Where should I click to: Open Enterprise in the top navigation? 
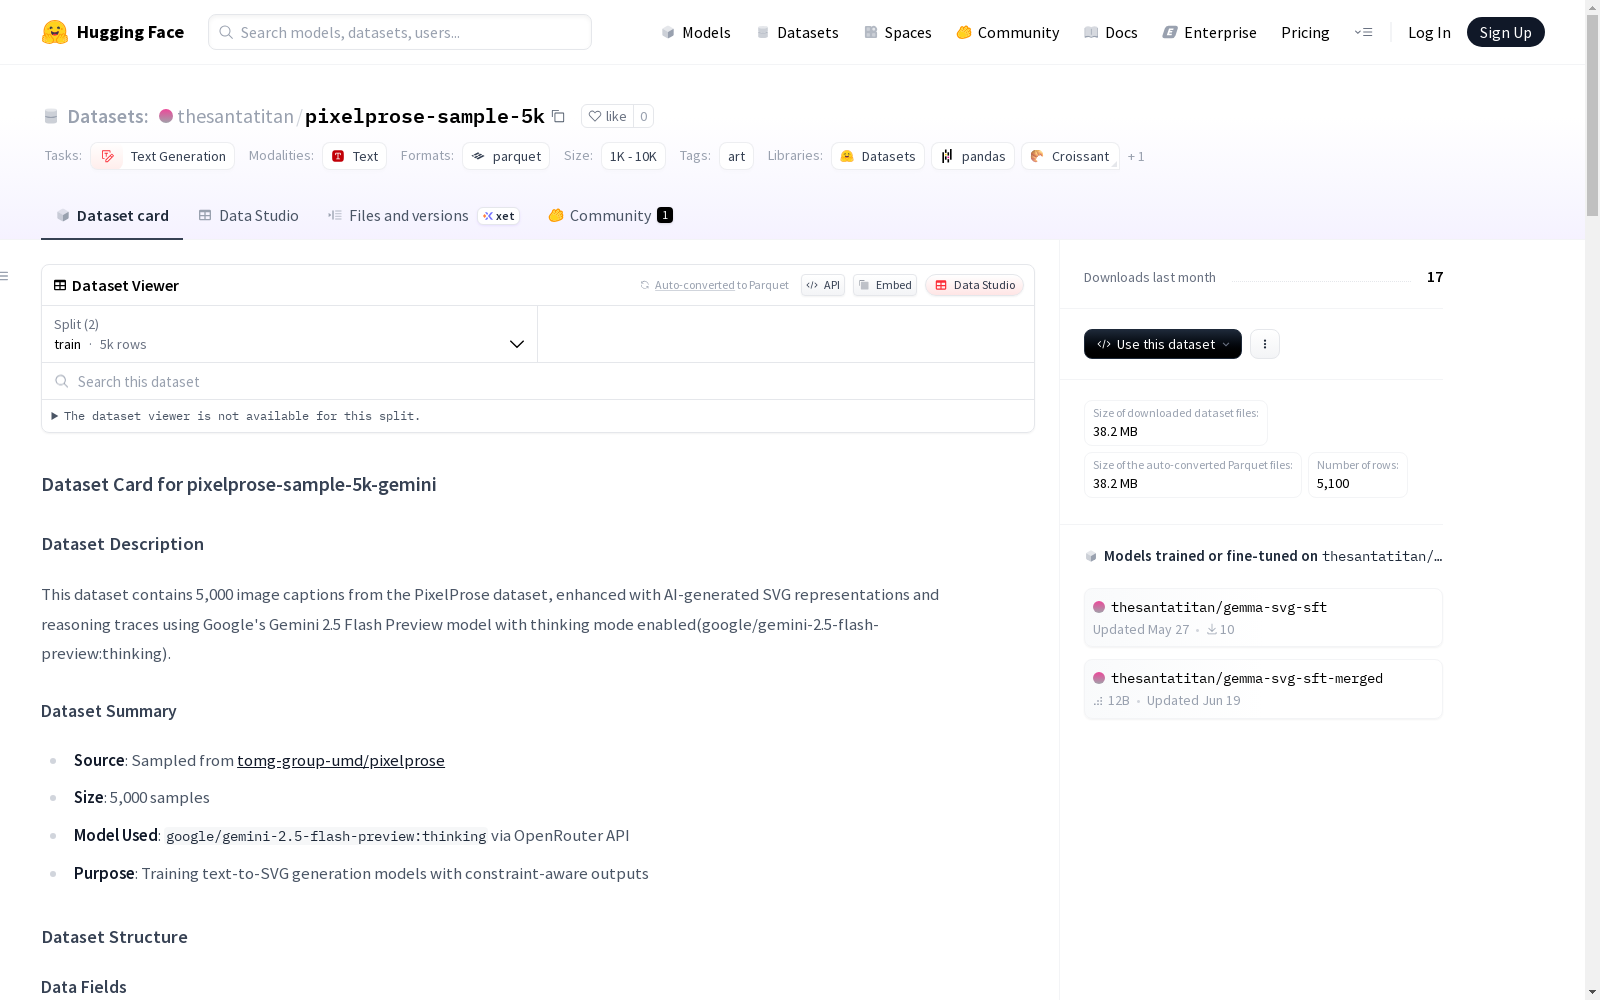[x=1210, y=32]
